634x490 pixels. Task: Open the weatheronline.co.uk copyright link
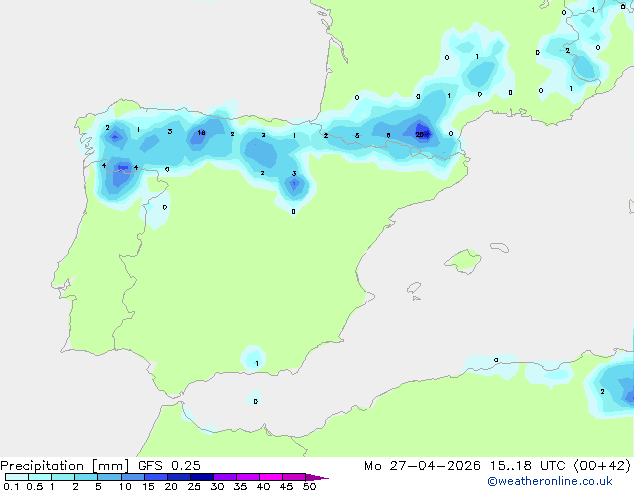pos(550,481)
